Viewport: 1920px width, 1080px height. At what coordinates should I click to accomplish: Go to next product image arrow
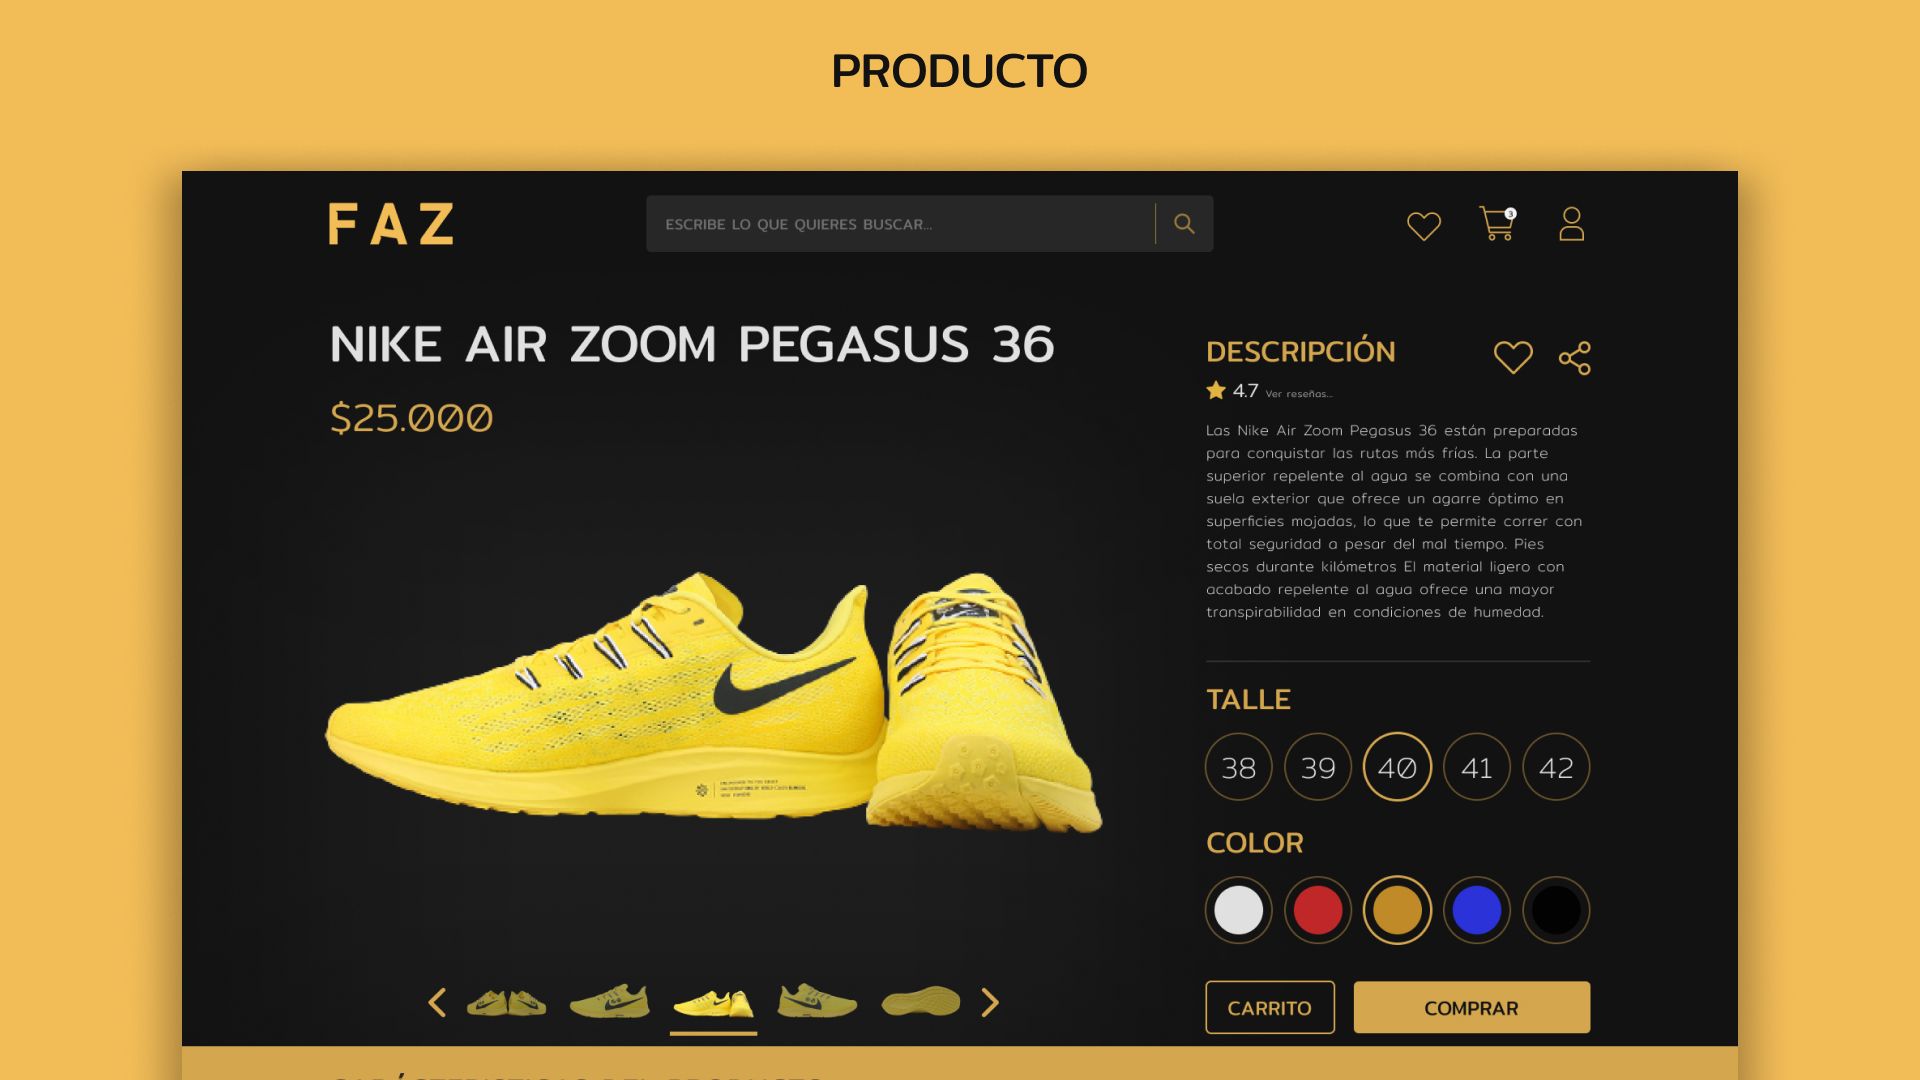[990, 1002]
